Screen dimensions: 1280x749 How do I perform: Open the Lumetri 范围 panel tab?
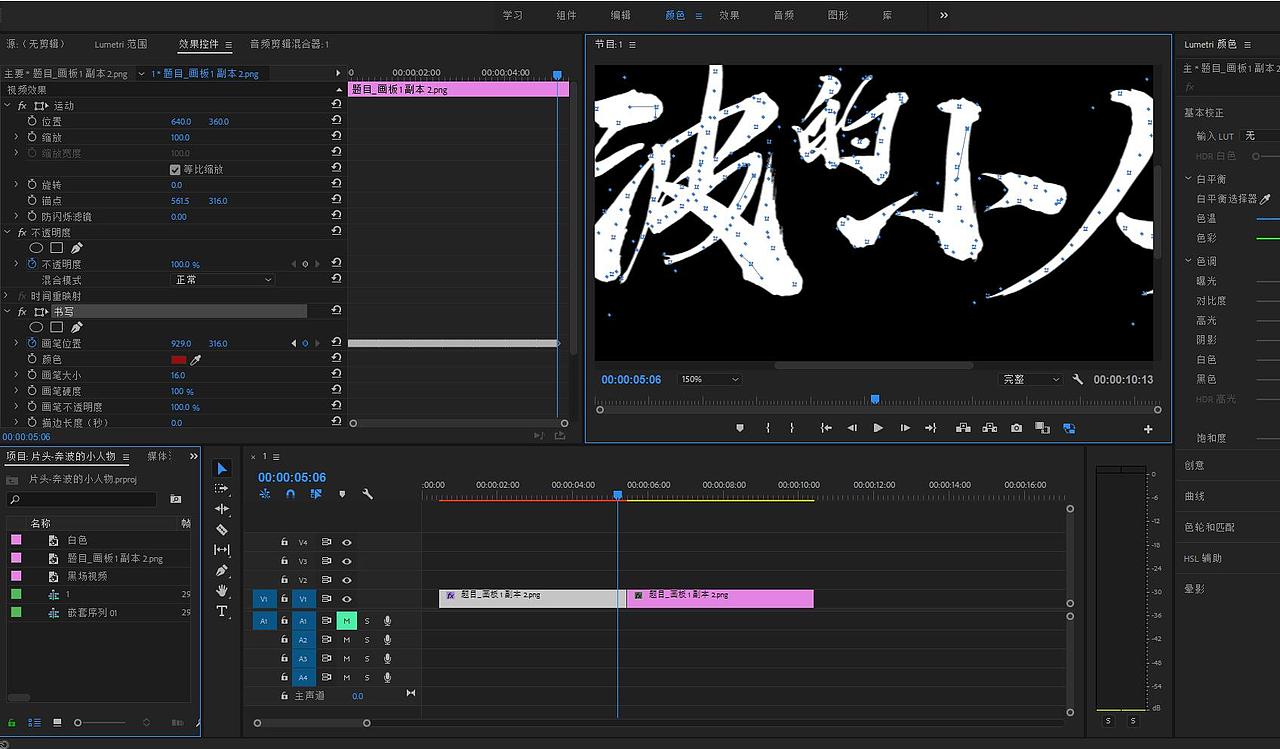pos(121,44)
